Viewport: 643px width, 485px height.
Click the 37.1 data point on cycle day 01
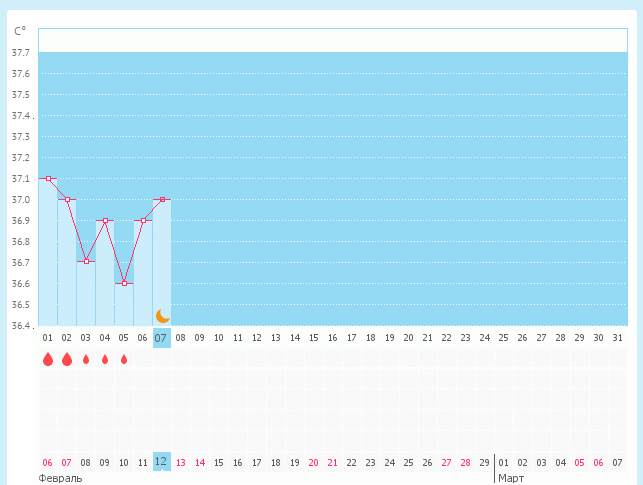coord(48,178)
